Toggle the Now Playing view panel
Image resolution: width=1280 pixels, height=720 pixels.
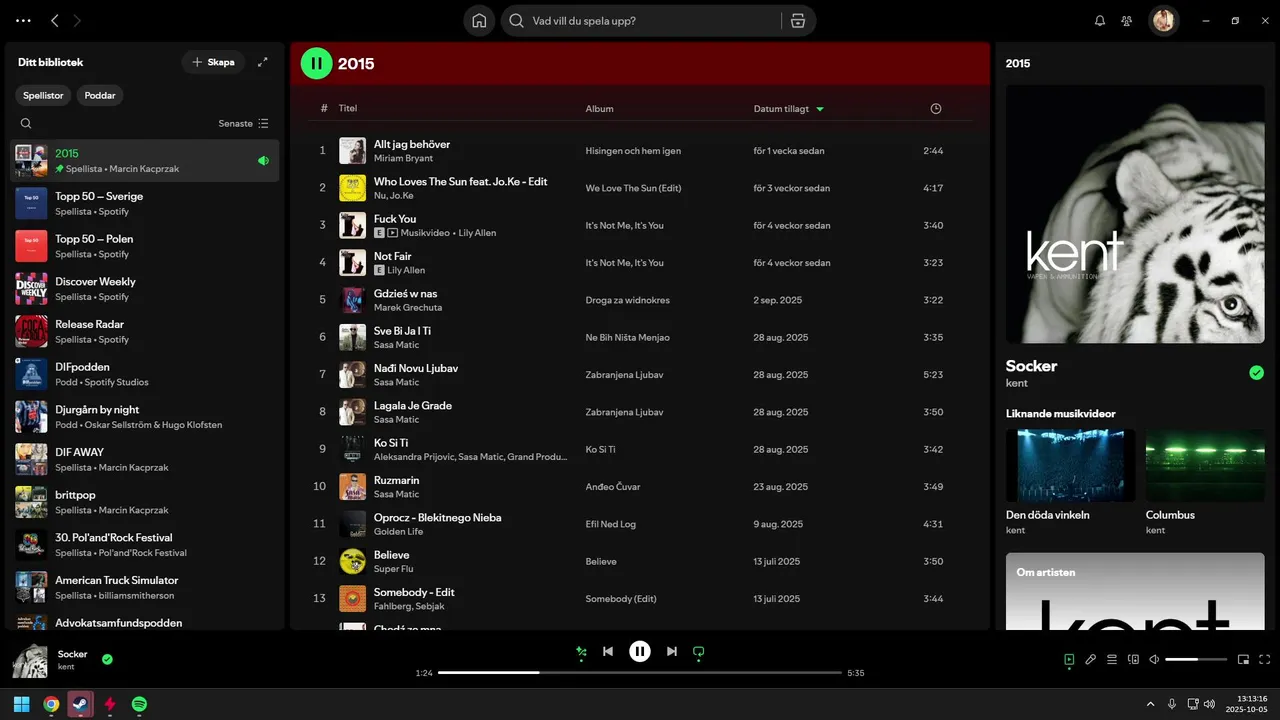[1069, 659]
